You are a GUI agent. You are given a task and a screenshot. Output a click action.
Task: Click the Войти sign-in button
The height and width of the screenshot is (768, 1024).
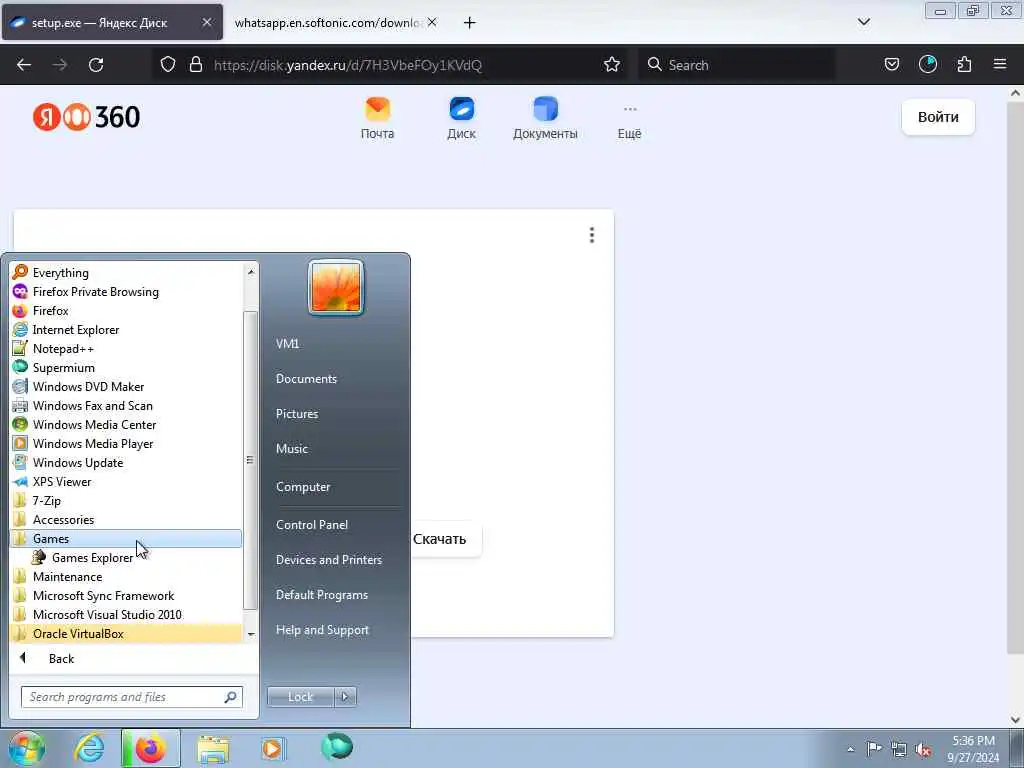coord(938,117)
